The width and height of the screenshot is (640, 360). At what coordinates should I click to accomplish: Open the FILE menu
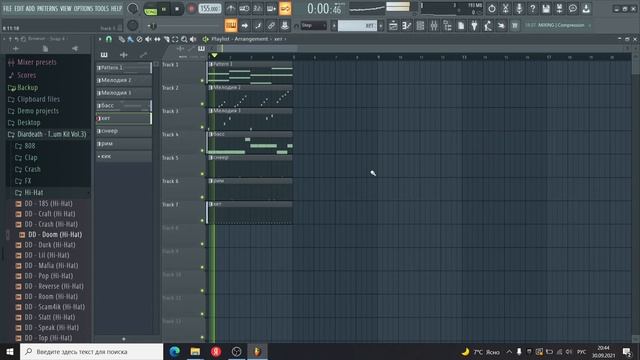point(7,8)
